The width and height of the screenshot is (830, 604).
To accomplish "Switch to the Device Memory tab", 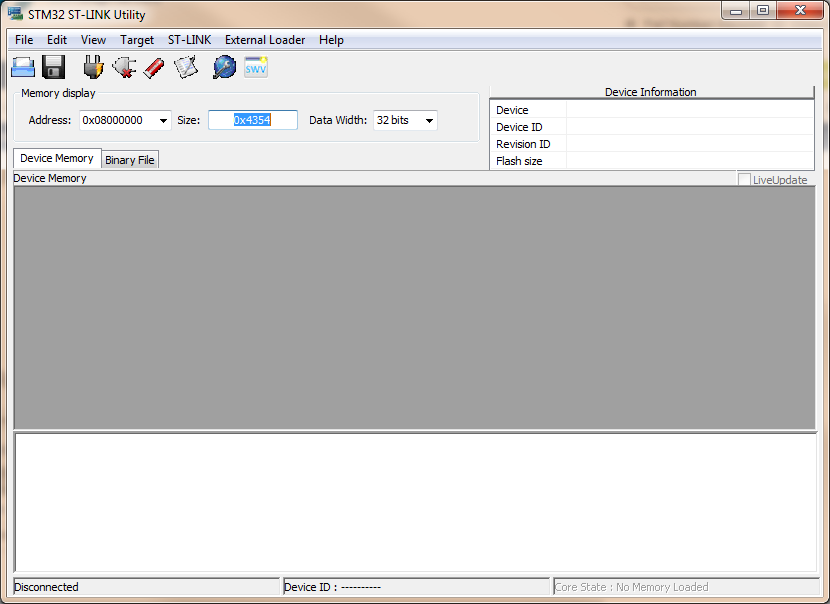I will (57, 158).
